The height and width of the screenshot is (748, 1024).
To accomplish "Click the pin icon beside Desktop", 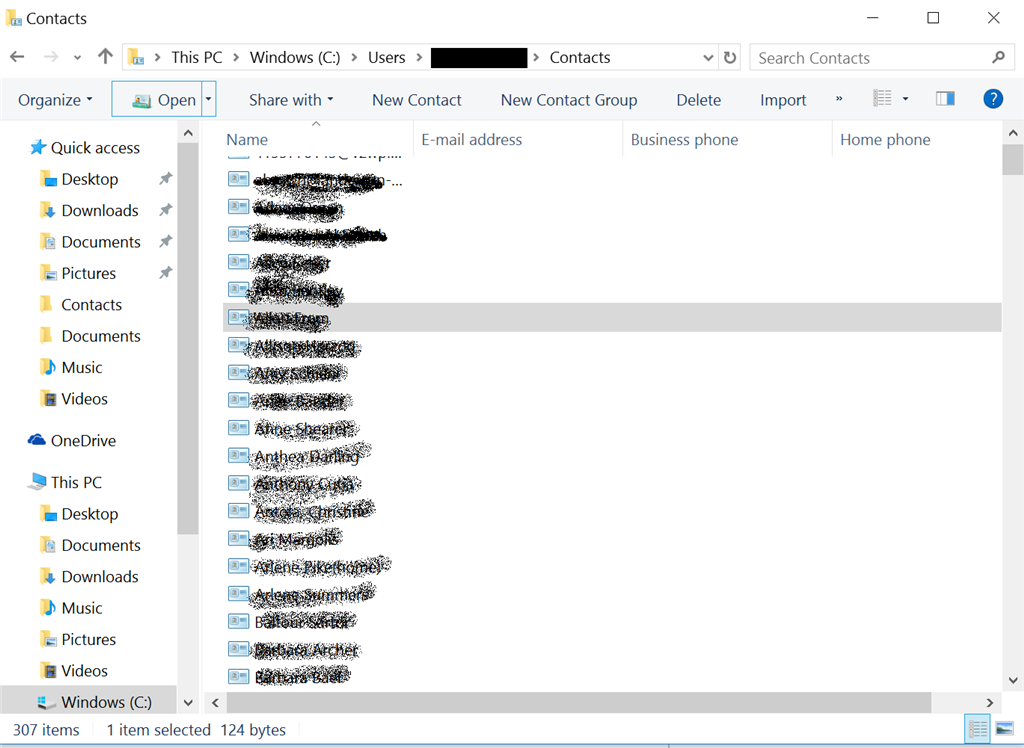I will [x=166, y=178].
